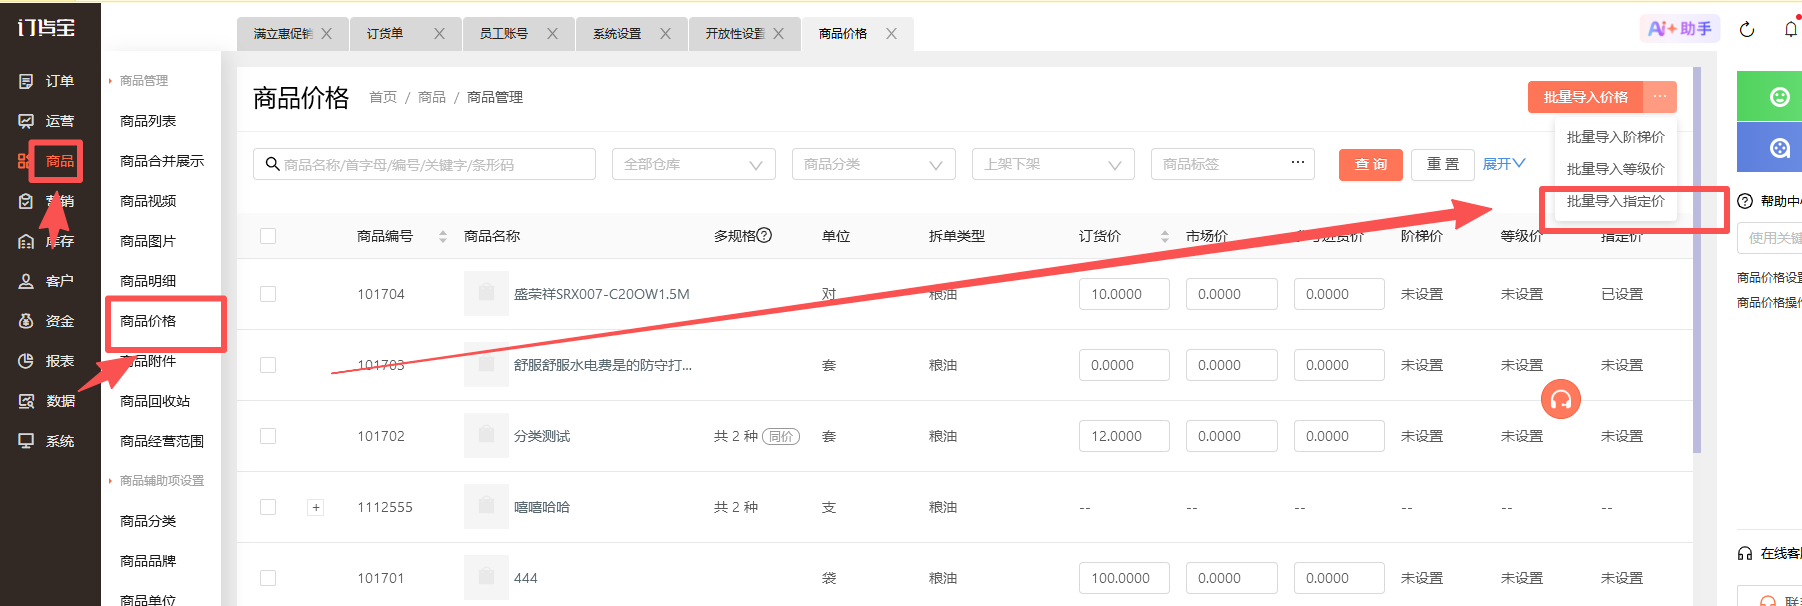Open 商品回收站 in the submenu
Viewport: 1802px width, 606px height.
[155, 401]
